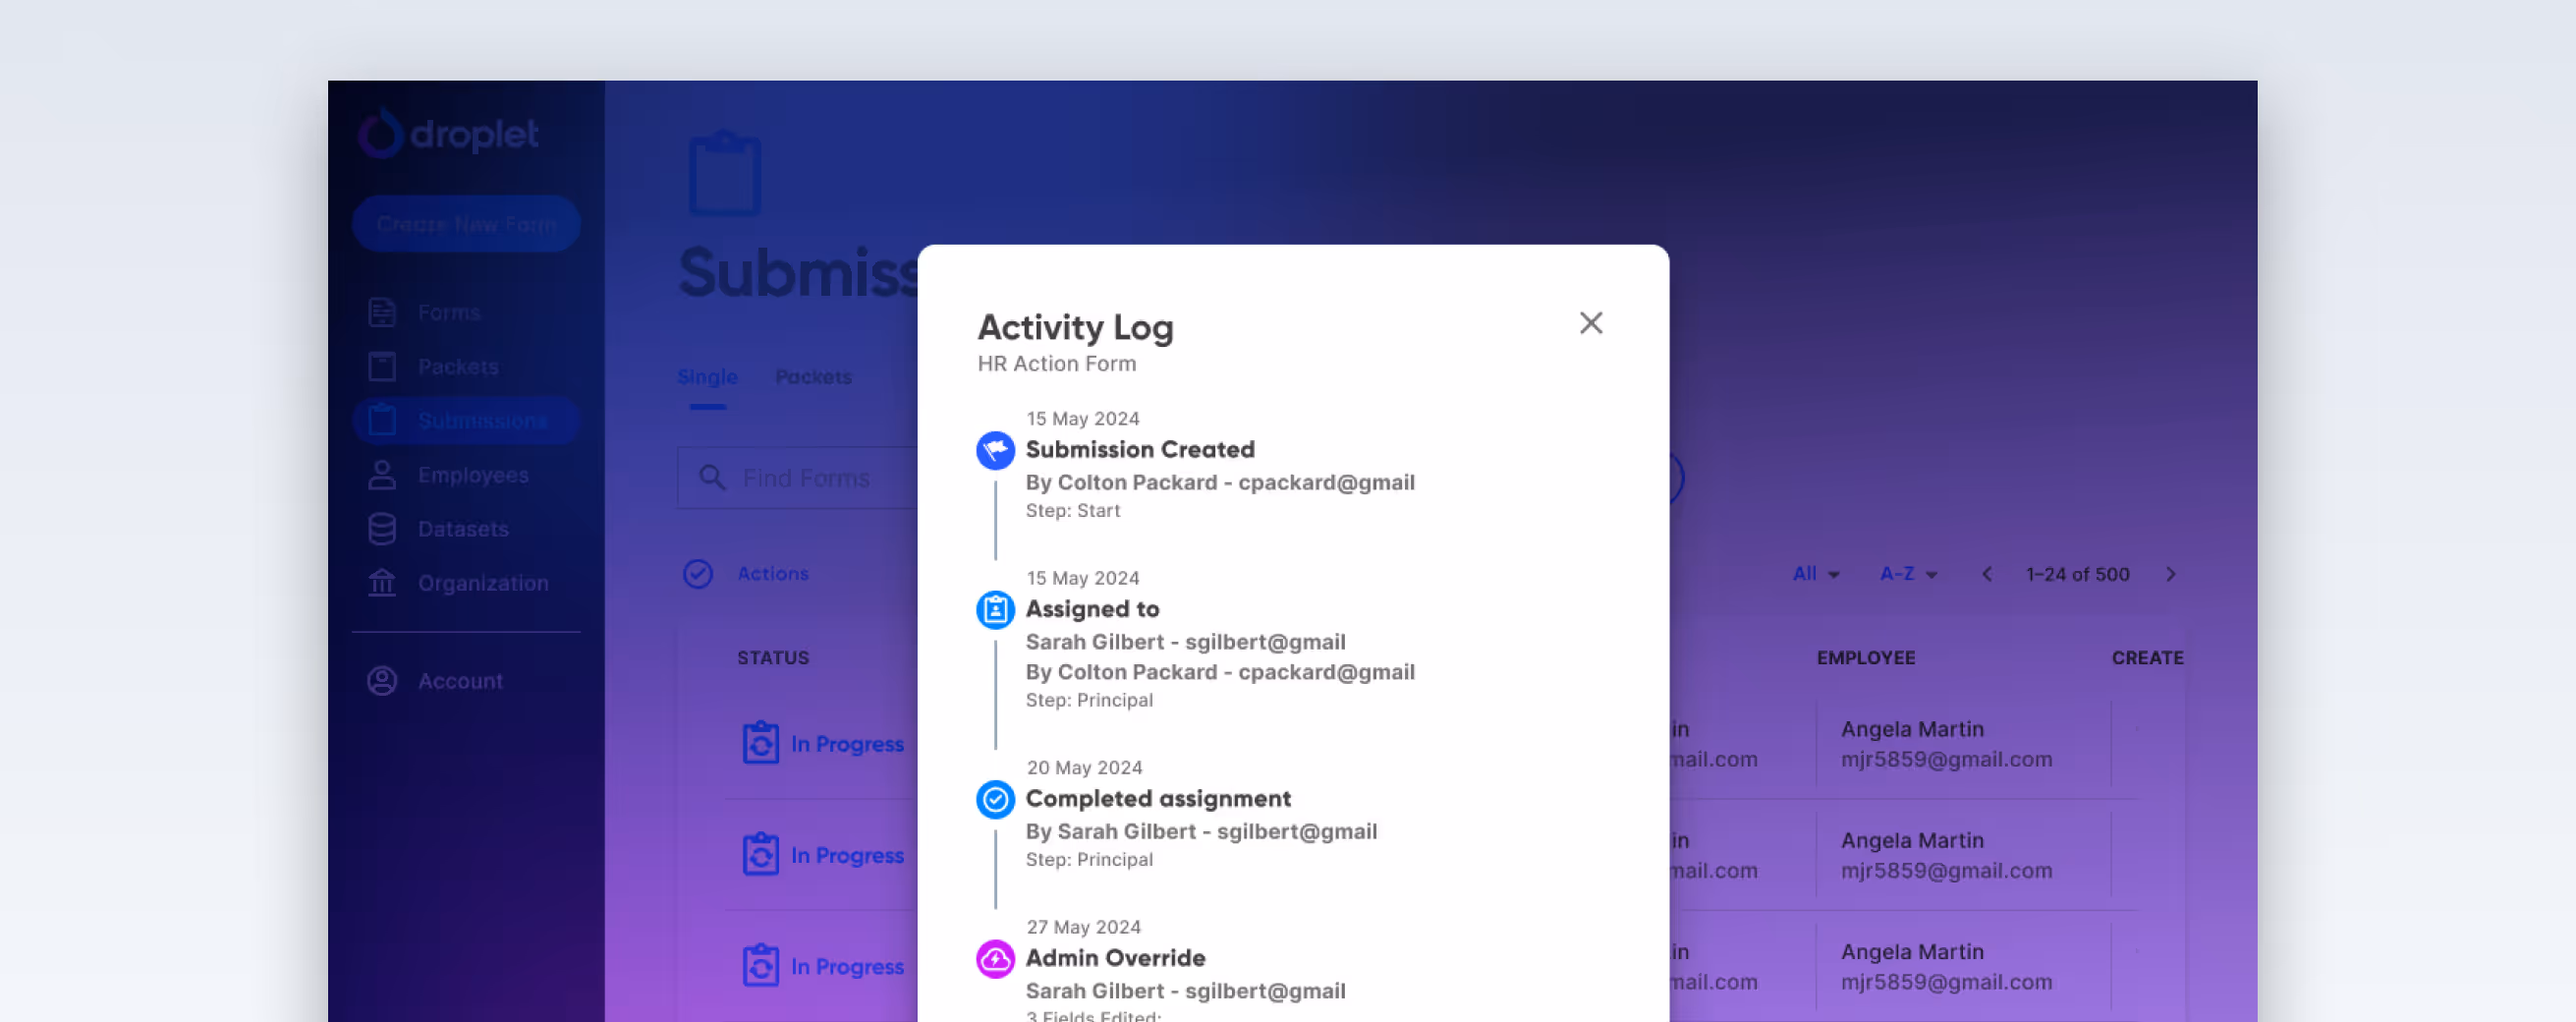Click the Admin Override entry title
2576x1022 pixels.
(1115, 958)
